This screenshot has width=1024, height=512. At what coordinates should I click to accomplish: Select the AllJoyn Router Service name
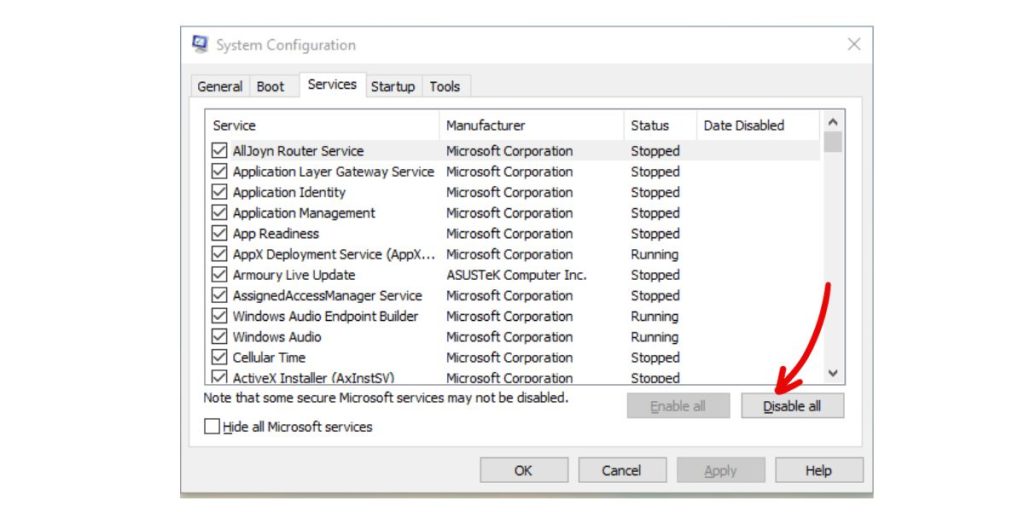[x=298, y=151]
